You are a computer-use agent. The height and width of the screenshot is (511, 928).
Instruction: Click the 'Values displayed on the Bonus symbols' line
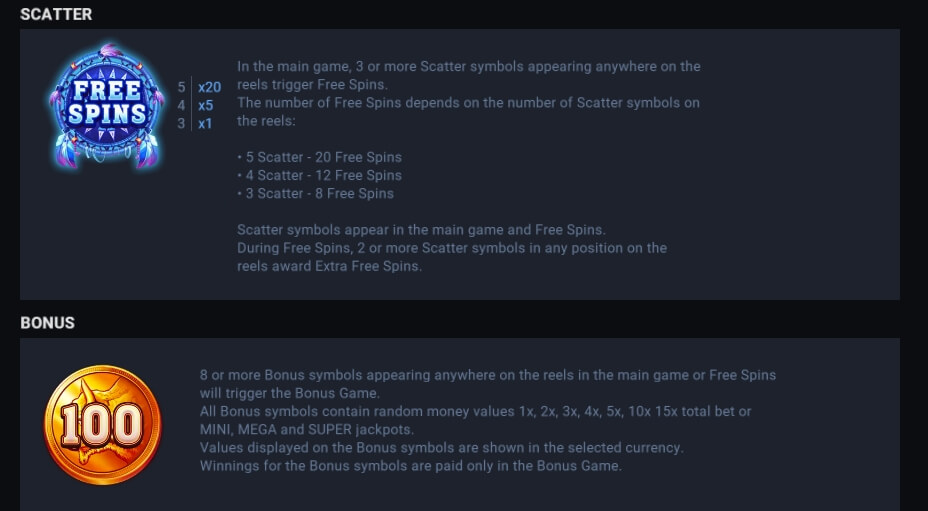[x=441, y=448]
